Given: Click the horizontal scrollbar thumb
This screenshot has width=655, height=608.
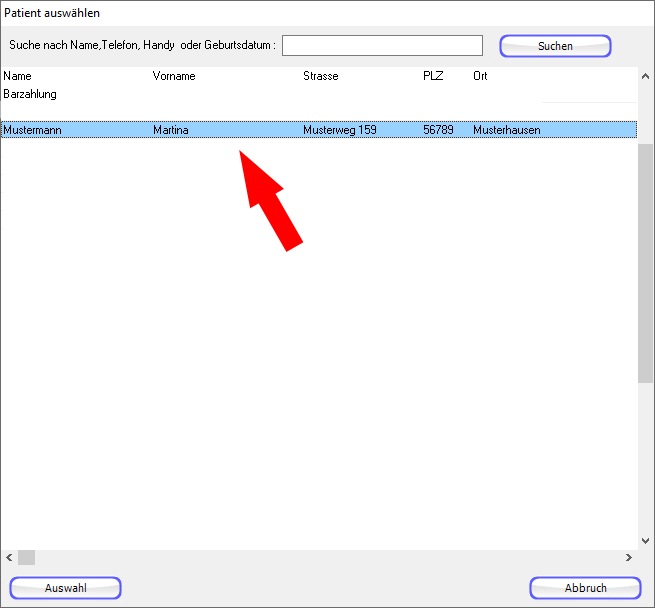Looking at the screenshot, I should tap(26, 557).
